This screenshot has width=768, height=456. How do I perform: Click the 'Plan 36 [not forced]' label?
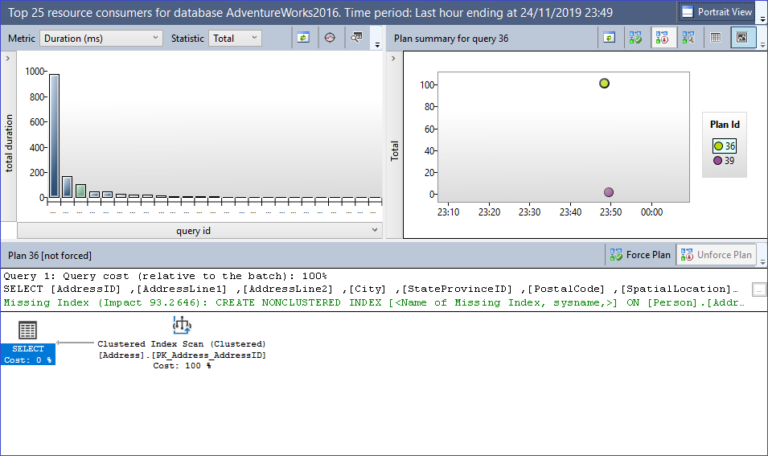pos(49,256)
